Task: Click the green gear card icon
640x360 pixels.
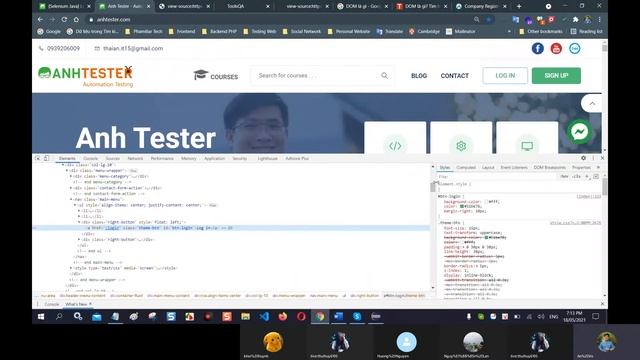Action: [x=461, y=146]
